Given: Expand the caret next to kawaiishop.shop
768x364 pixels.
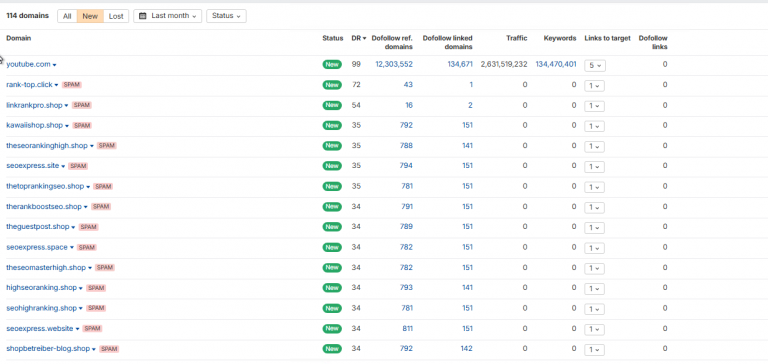Looking at the screenshot, I should coord(67,126).
